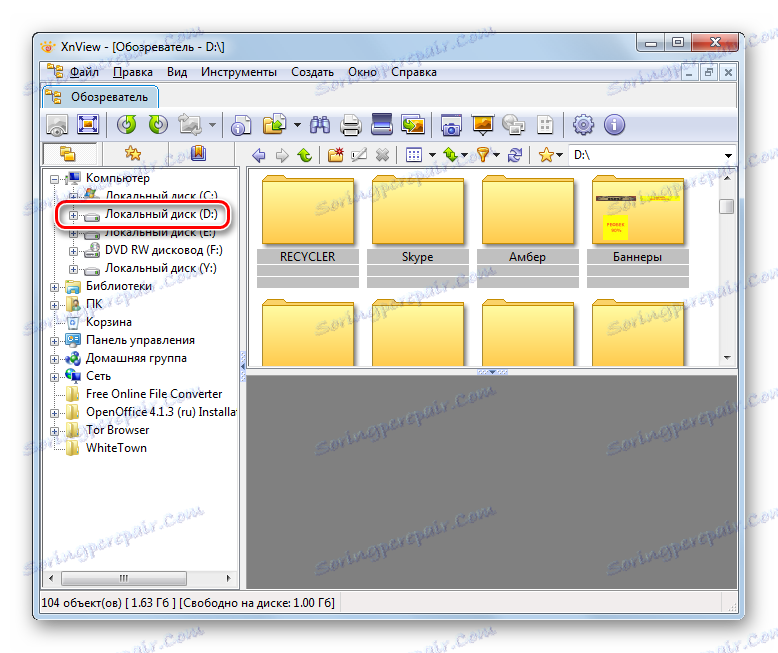Click the blue info About icon
Image resolution: width=778 pixels, height=653 pixels.
tap(614, 125)
